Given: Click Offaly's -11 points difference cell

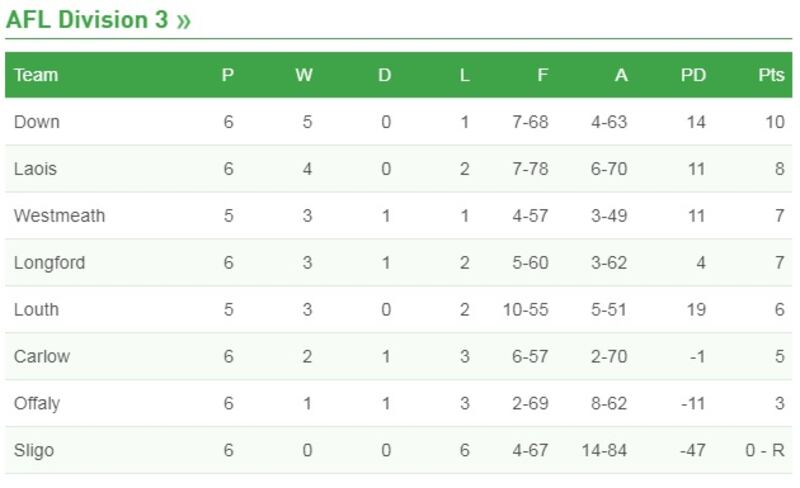Looking at the screenshot, I should [x=693, y=404].
